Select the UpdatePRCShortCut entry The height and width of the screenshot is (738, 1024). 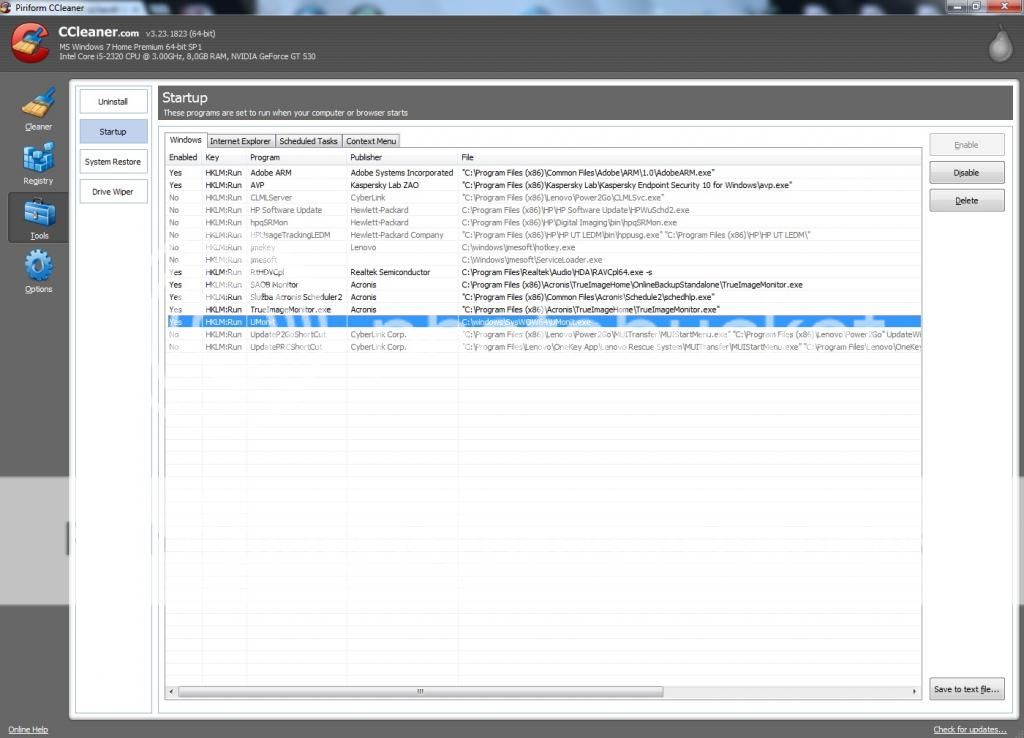tap(543, 347)
